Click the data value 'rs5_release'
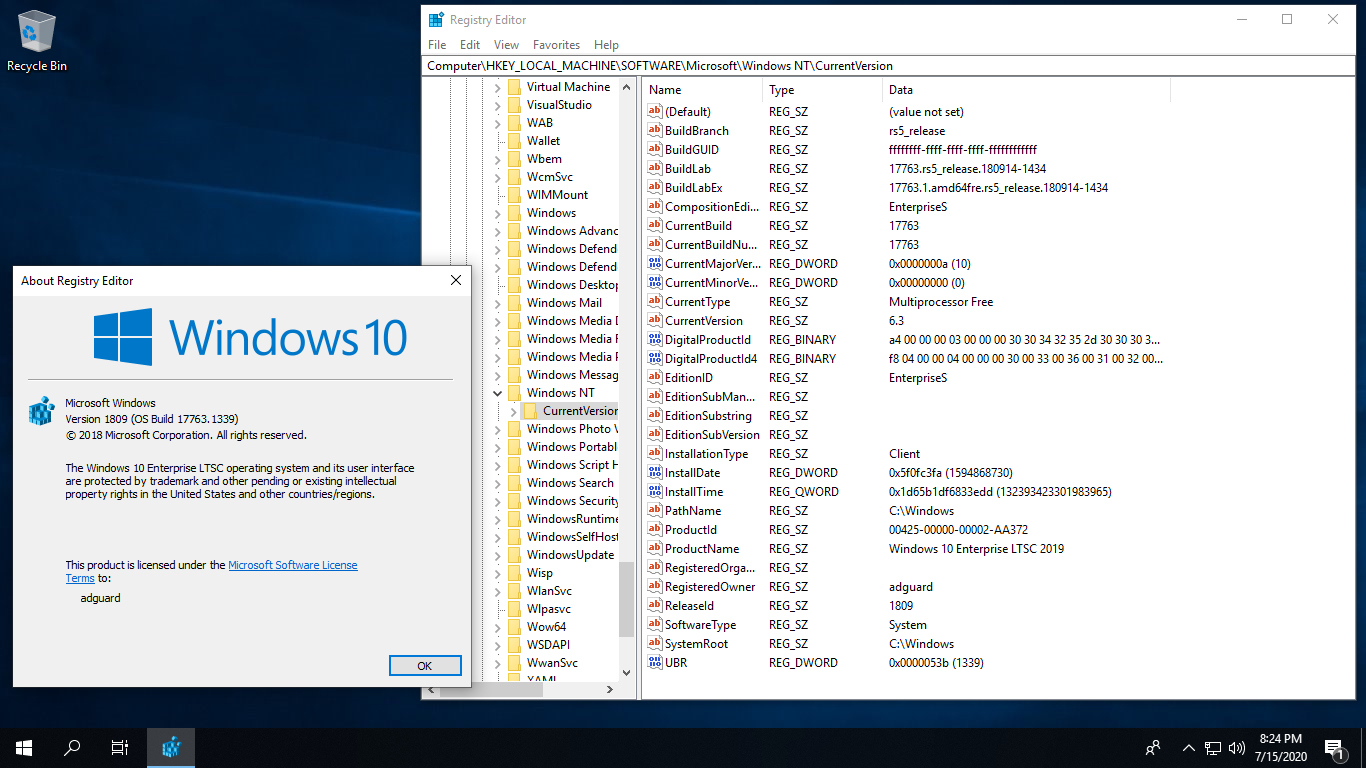This screenshot has width=1366, height=768. click(x=917, y=131)
